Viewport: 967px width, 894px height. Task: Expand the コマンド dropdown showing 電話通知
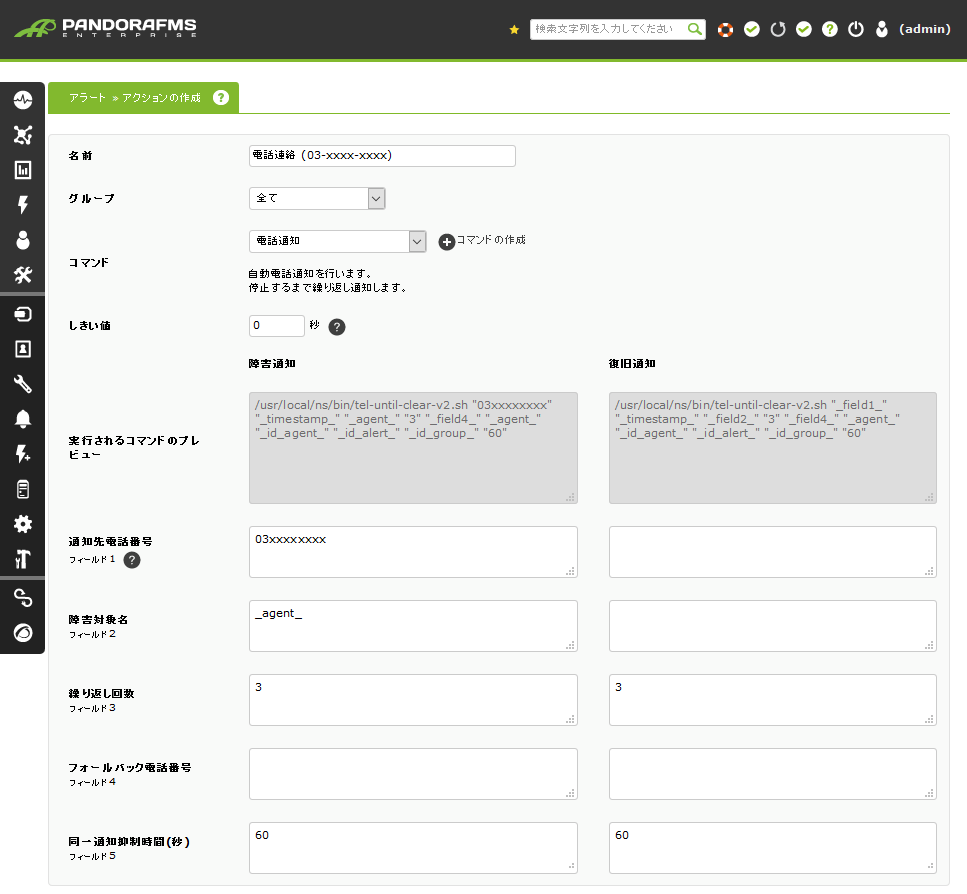(337, 241)
